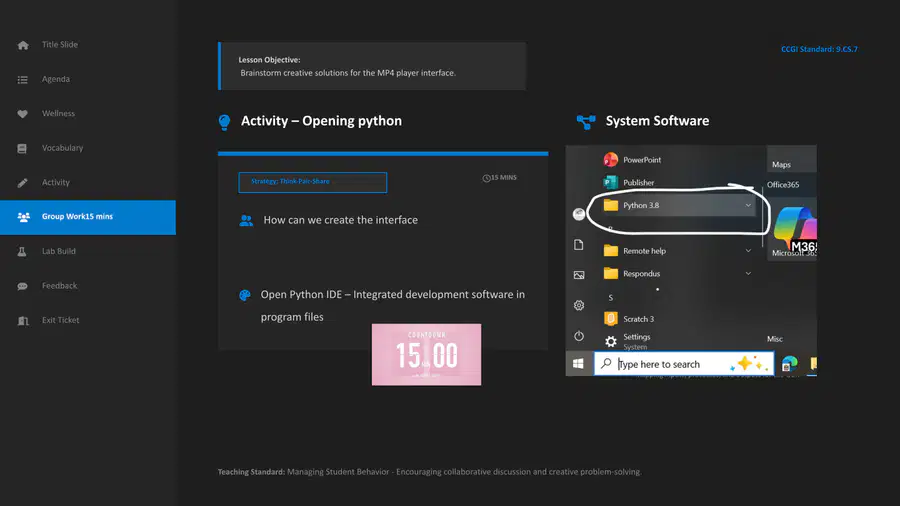Screen dimensions: 900x506
Task: Click the Misc group label
Action: [775, 339]
